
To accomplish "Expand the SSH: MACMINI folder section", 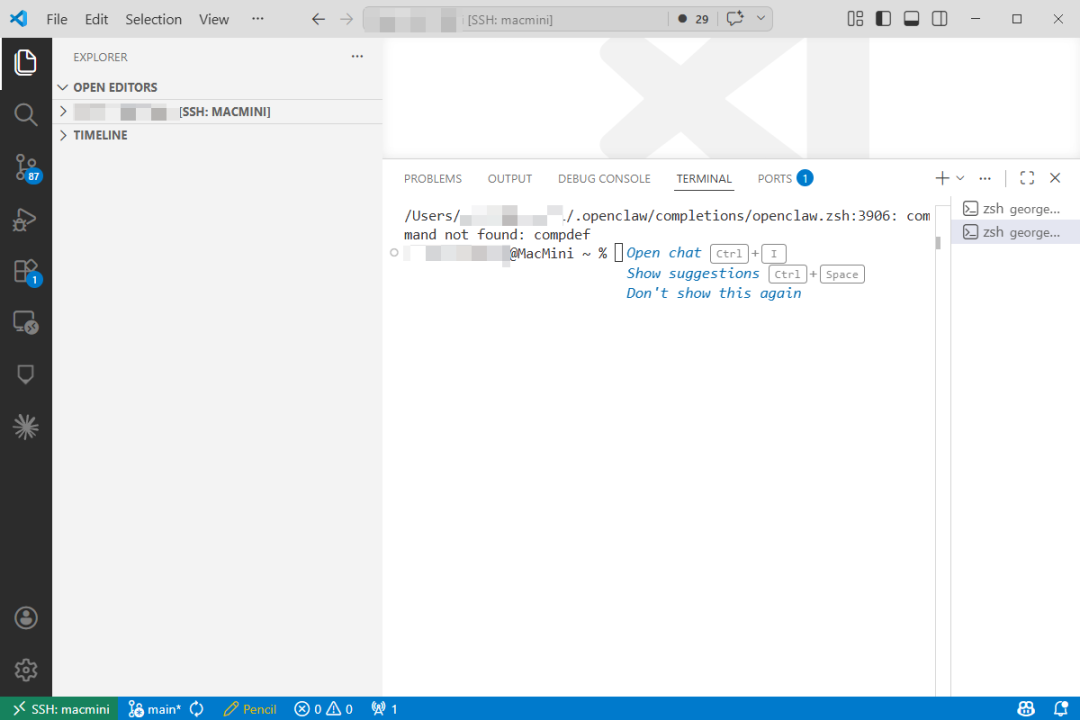I will 218,112.
